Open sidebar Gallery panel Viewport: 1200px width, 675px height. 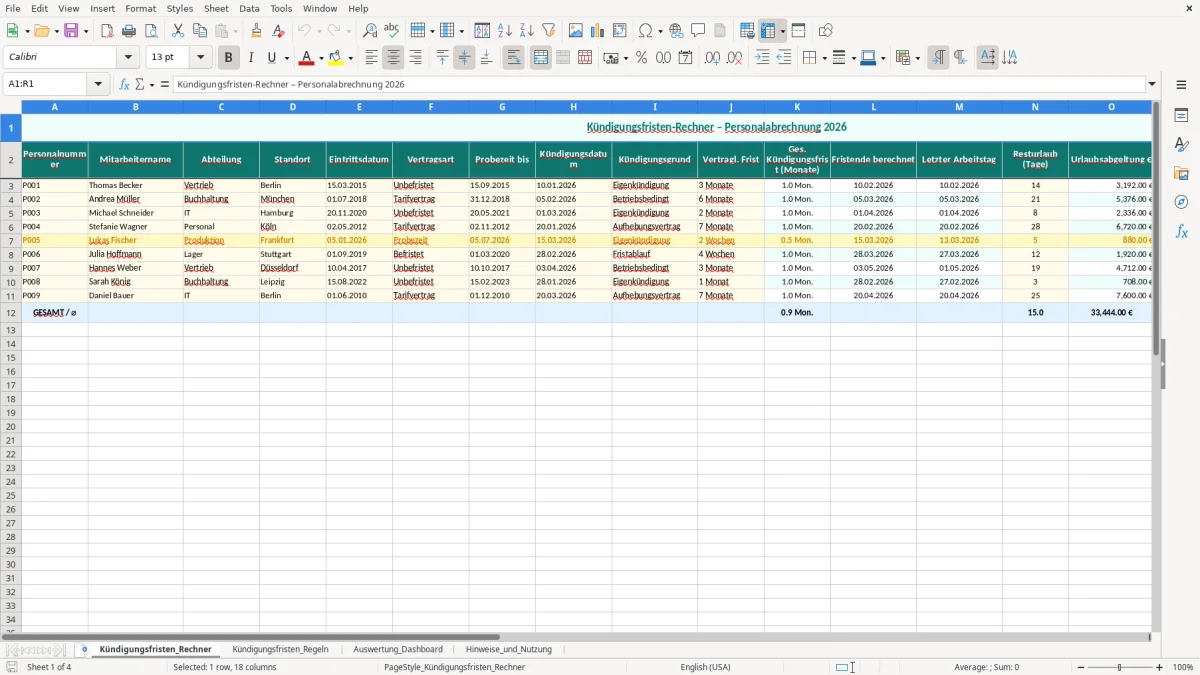tap(1181, 174)
